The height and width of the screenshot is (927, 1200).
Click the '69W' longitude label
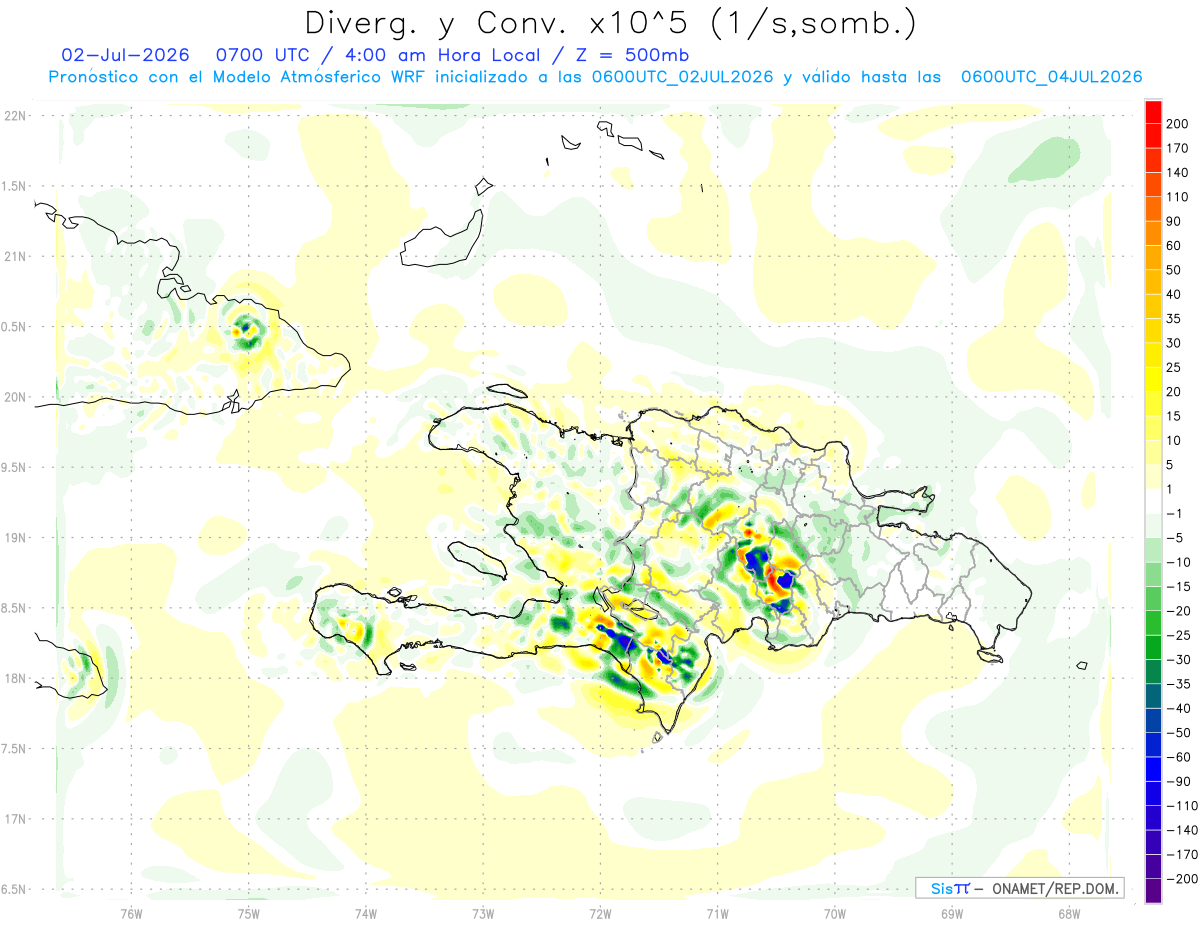pyautogui.click(x=951, y=913)
